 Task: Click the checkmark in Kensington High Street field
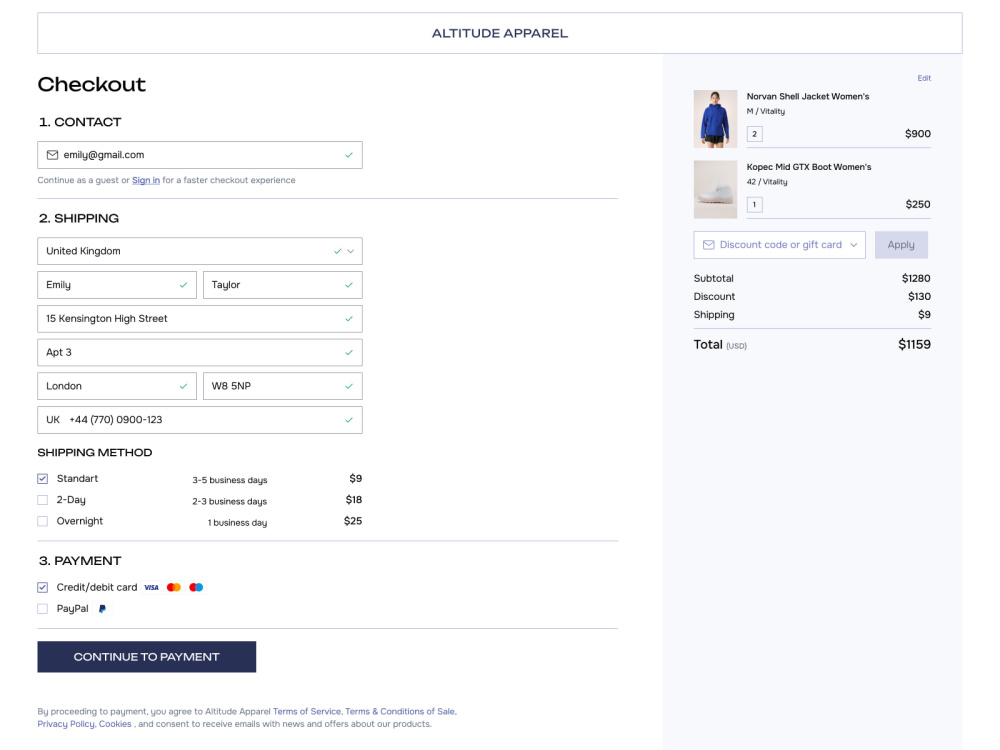[x=349, y=319]
